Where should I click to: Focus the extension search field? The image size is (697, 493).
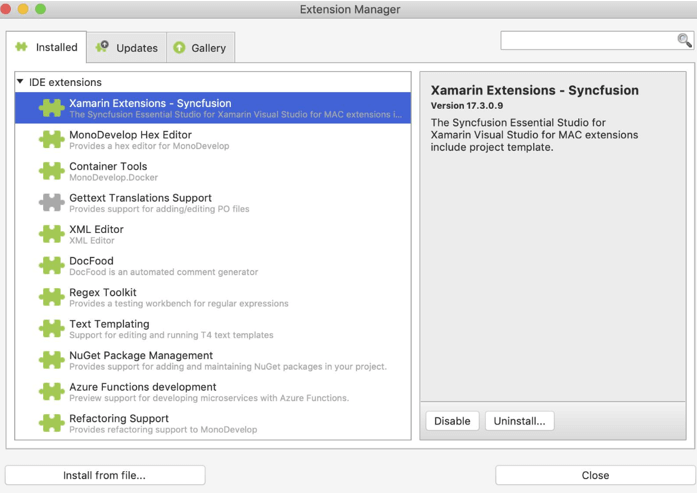589,41
